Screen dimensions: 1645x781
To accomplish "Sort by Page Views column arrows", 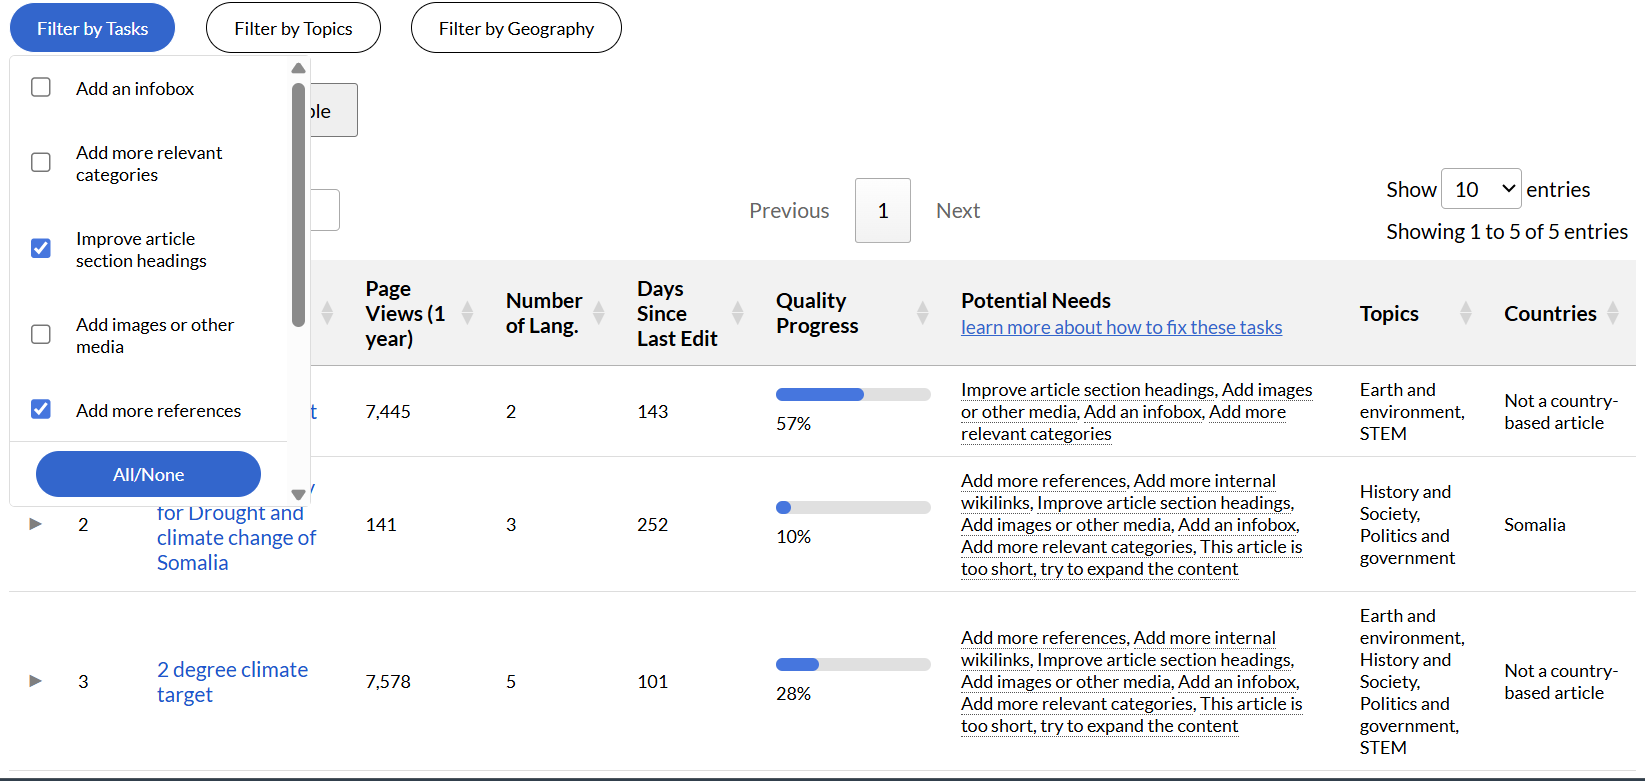I will point(467,313).
